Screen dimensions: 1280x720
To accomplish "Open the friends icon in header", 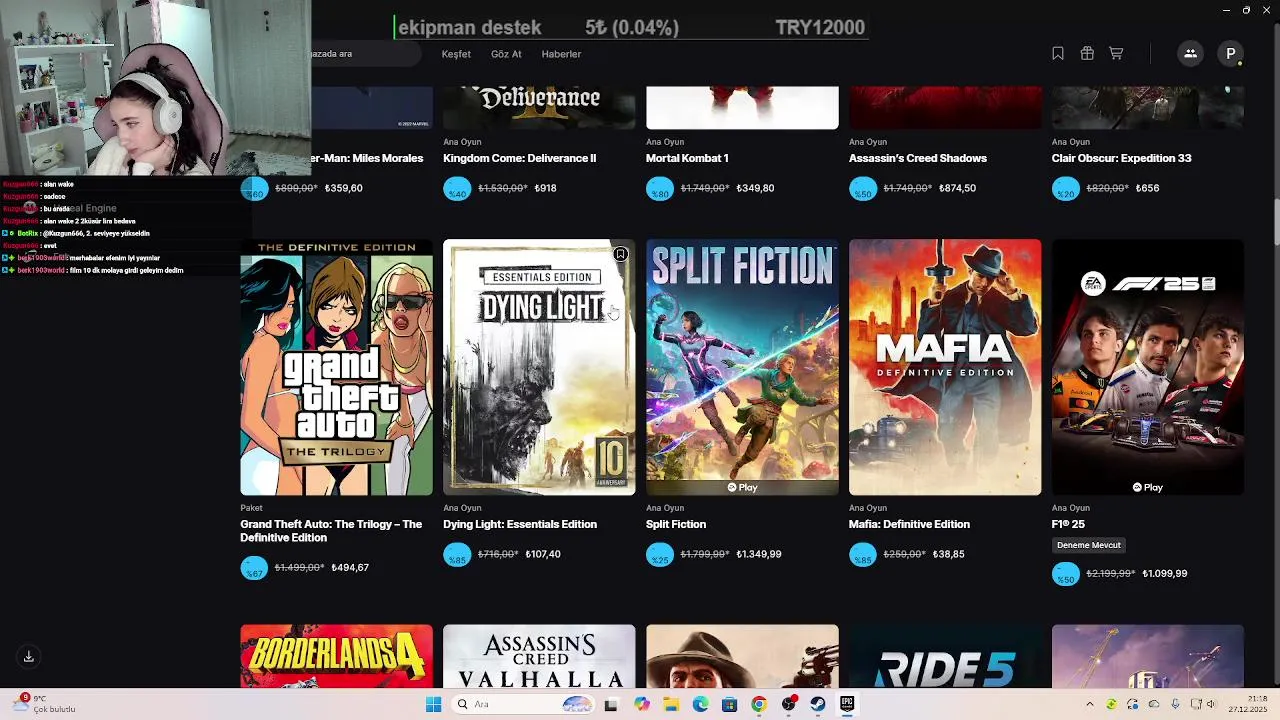I will (1190, 54).
